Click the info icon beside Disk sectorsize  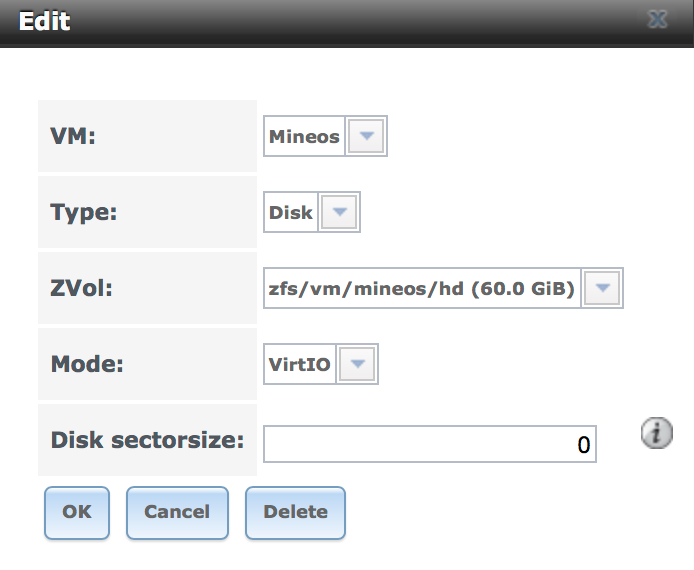(x=656, y=433)
